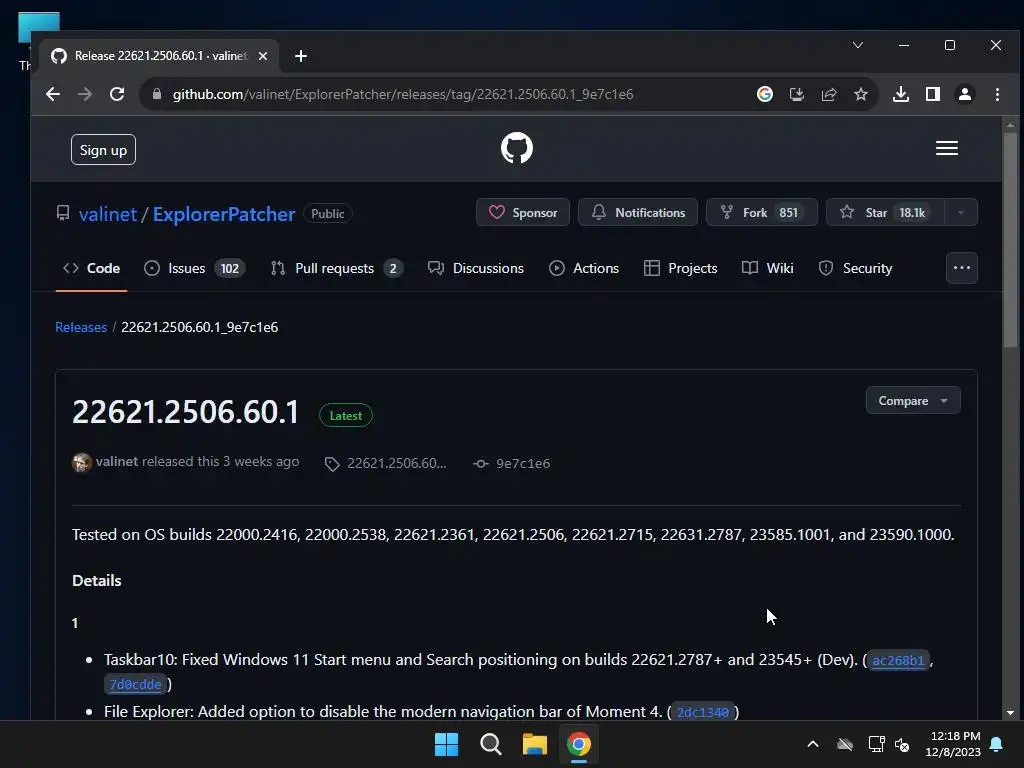Screen dimensions: 1024x768
Task: Open commit 9e7c1e6 link
Action: [512, 464]
